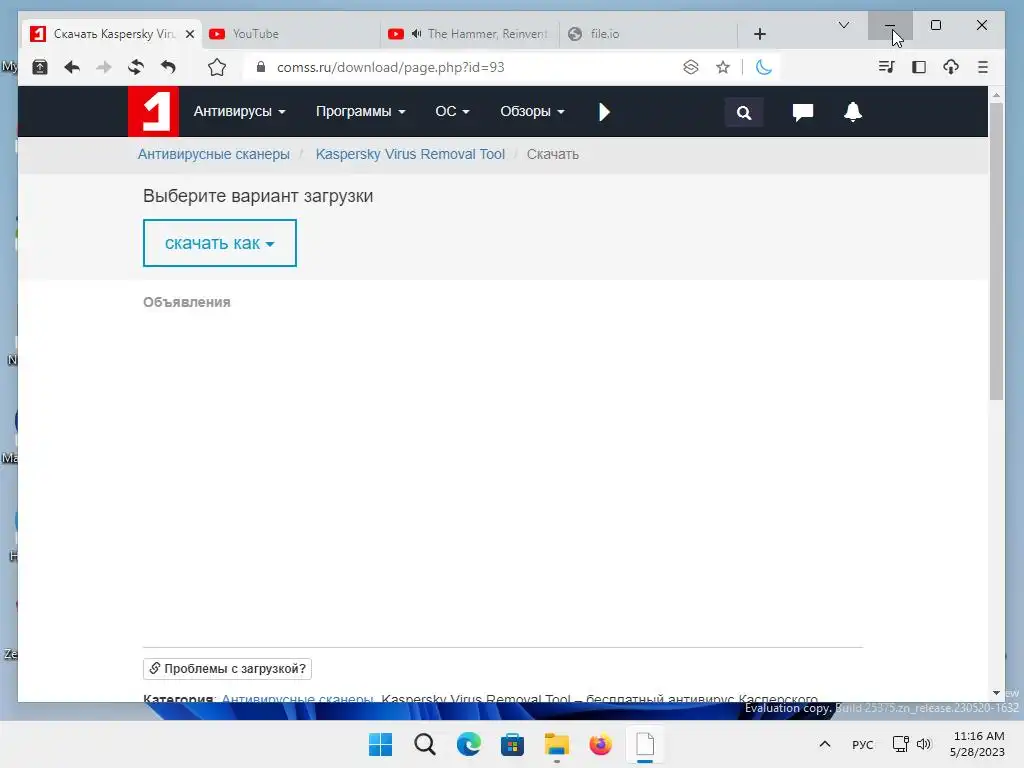Image resolution: width=1024 pixels, height=768 pixels.
Task: Click the red Comss site logo
Action: [x=153, y=112]
